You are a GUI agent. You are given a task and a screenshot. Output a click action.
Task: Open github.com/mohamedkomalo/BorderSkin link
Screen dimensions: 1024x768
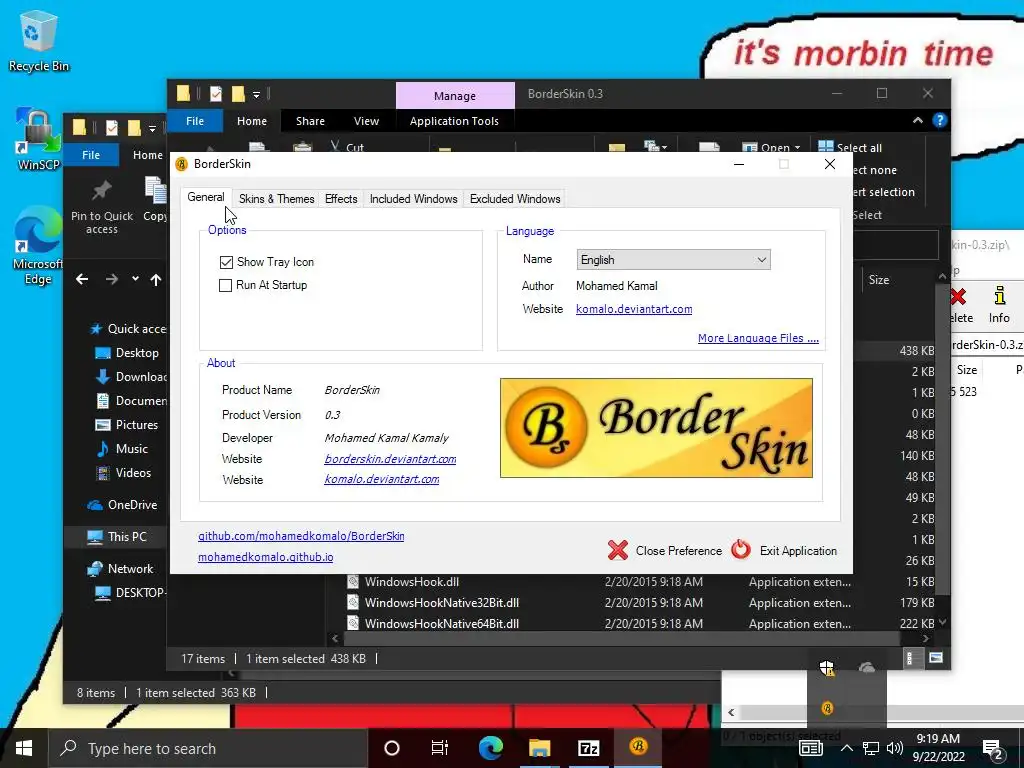tap(301, 536)
